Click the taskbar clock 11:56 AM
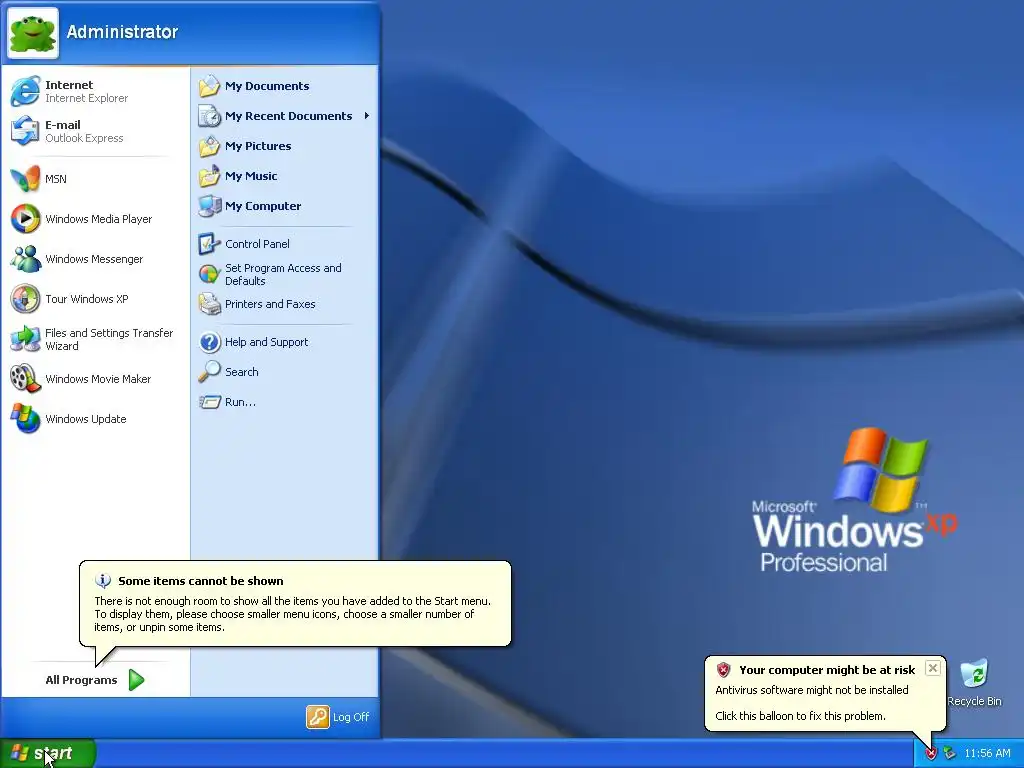Viewport: 1024px width, 768px height. coord(987,754)
